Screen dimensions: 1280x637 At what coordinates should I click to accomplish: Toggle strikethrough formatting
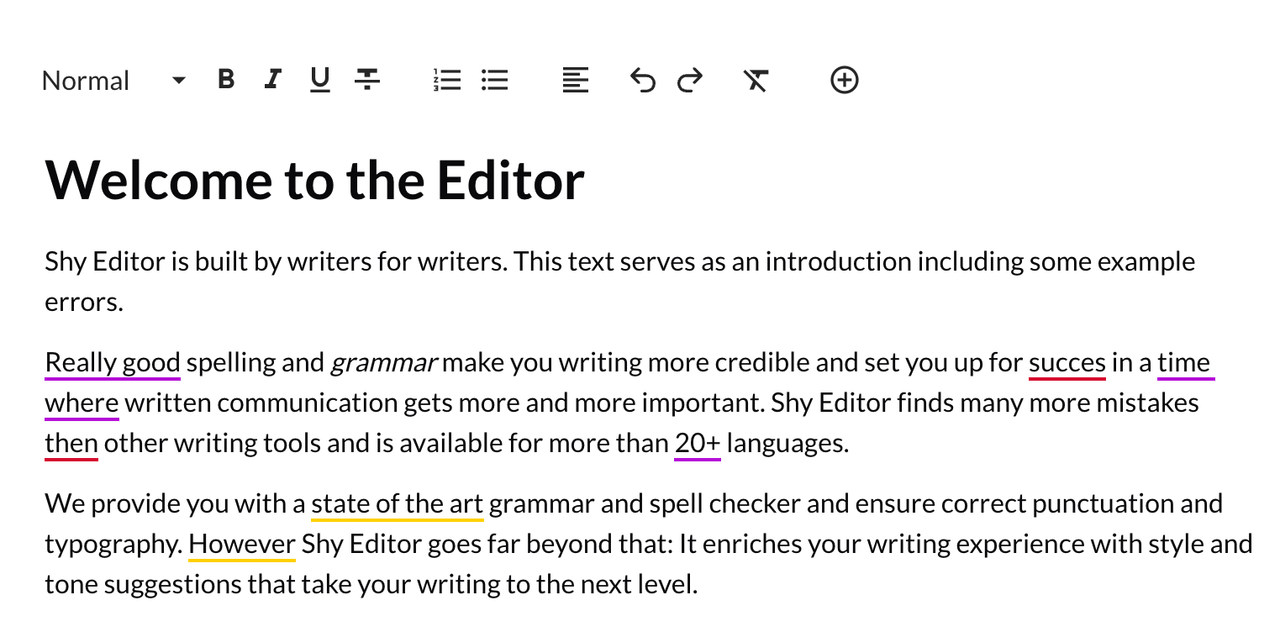click(x=368, y=80)
